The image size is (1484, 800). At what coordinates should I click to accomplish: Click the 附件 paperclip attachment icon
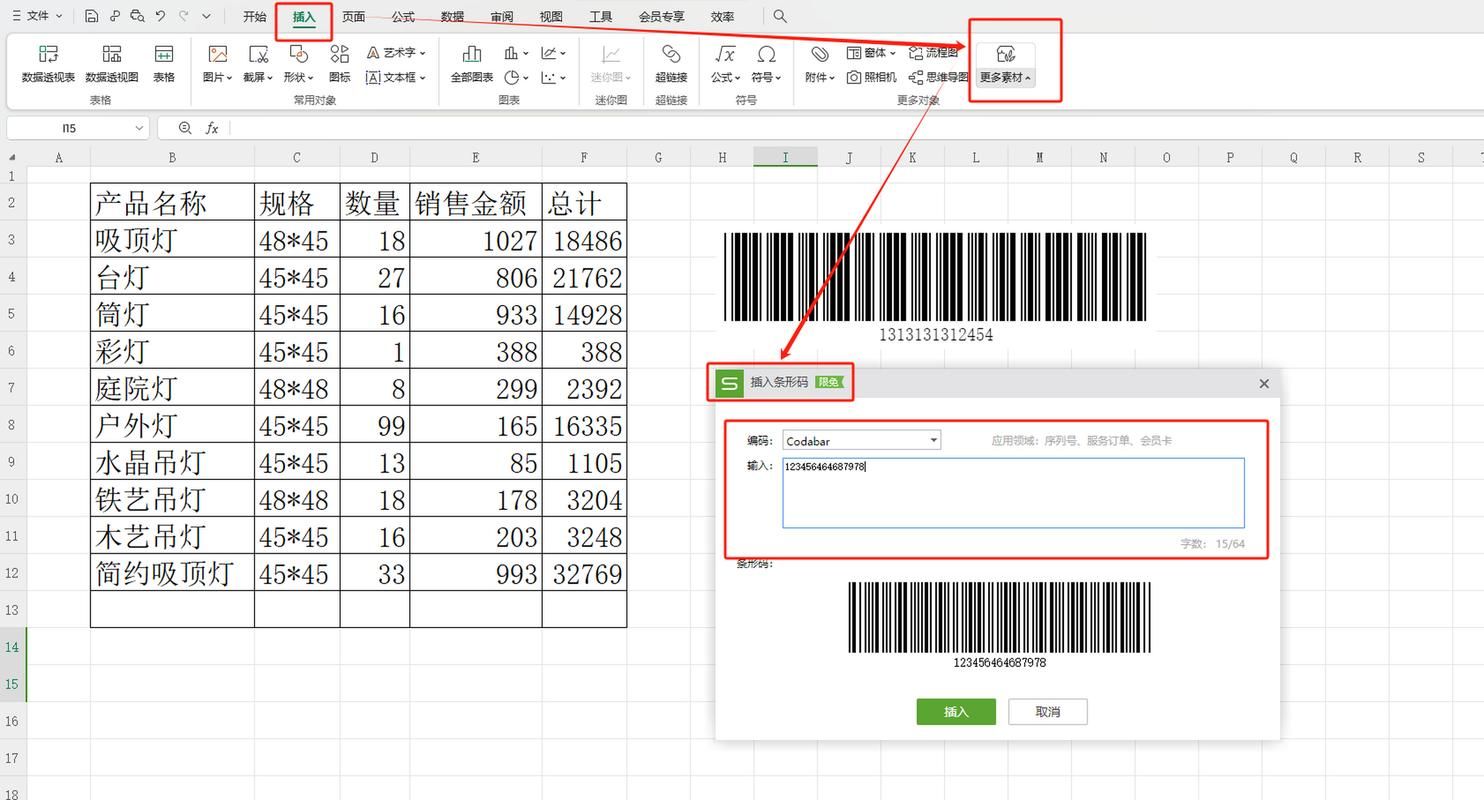(x=819, y=54)
